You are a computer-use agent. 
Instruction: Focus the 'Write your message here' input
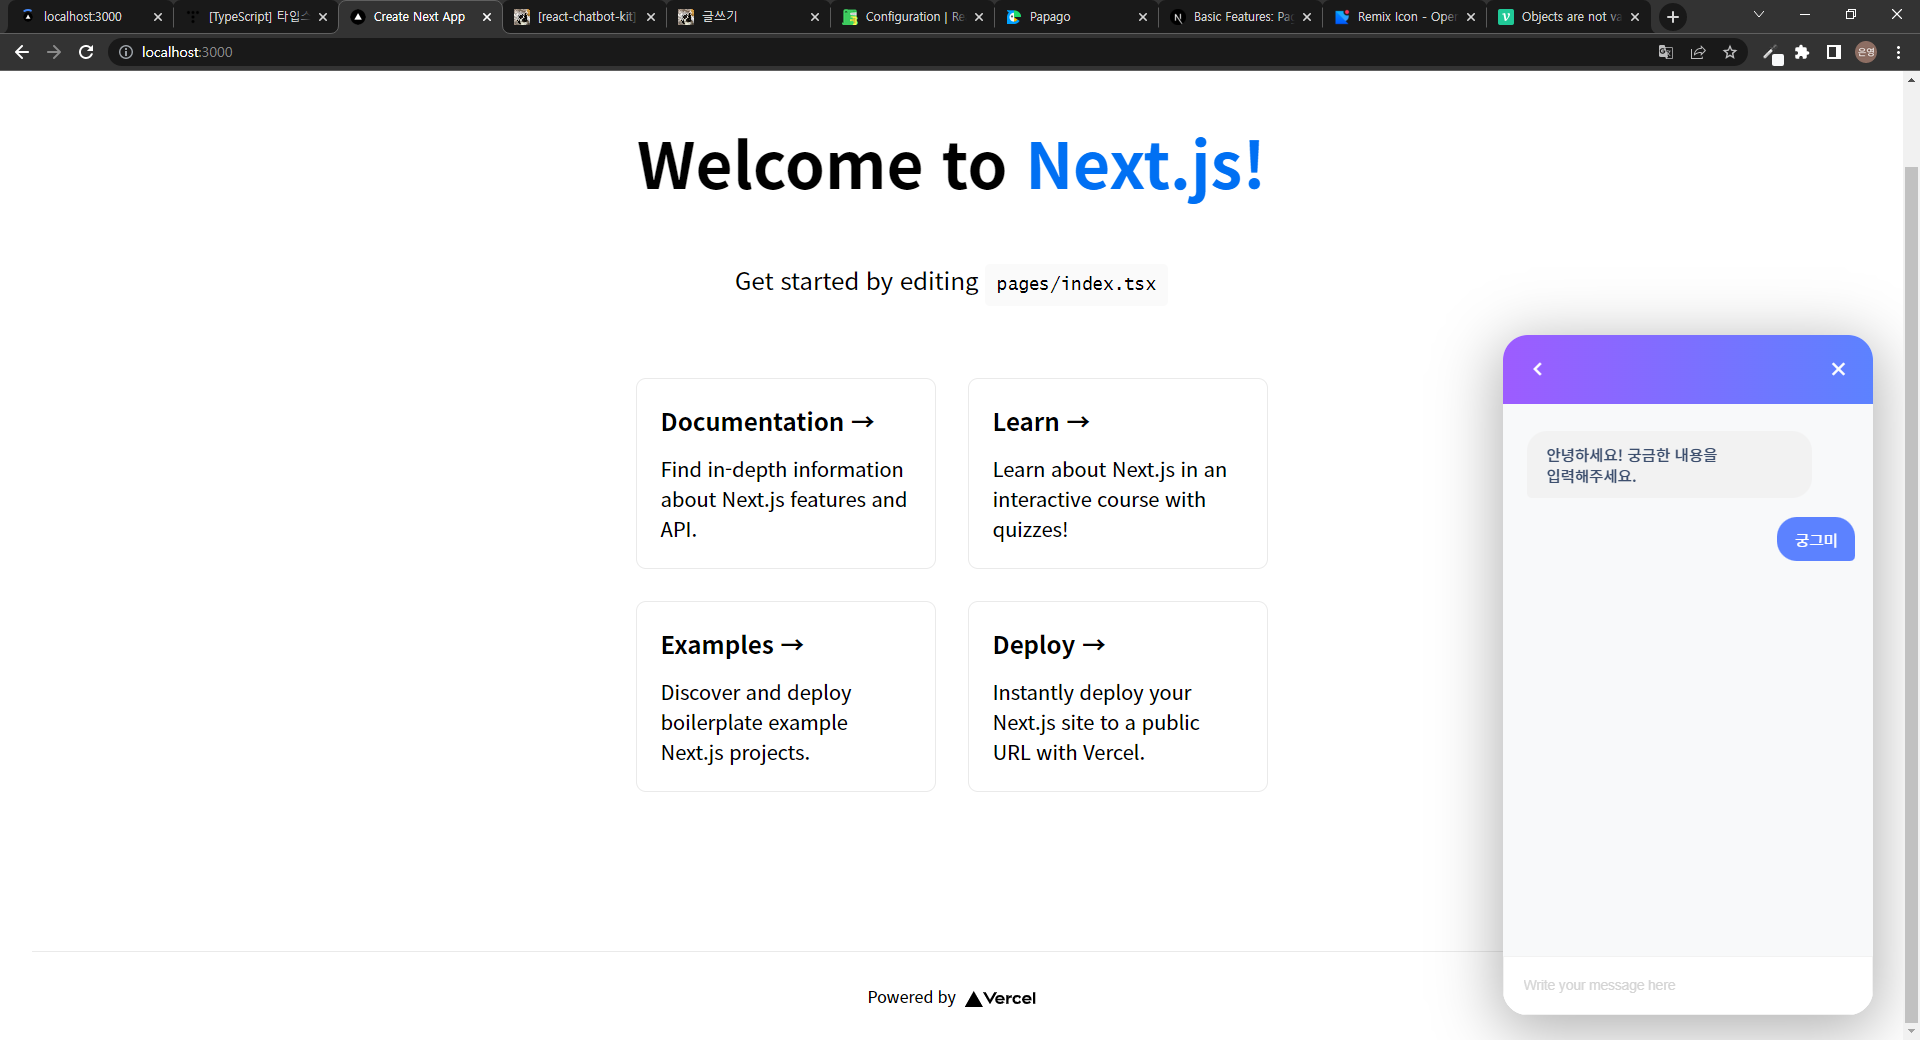pos(1687,985)
